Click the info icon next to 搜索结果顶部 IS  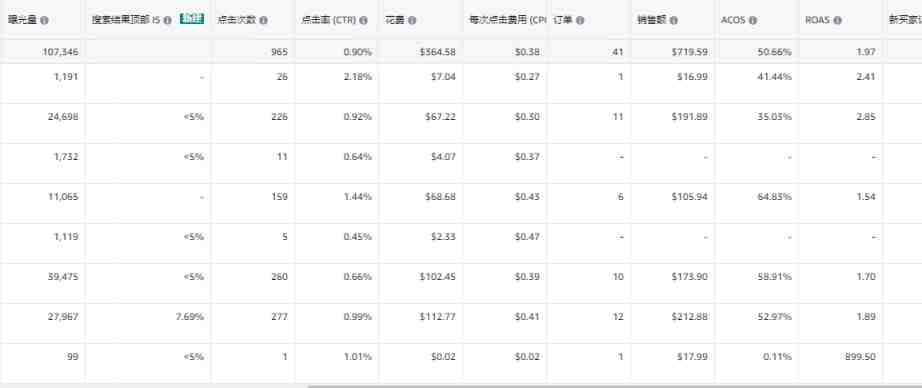pos(168,21)
